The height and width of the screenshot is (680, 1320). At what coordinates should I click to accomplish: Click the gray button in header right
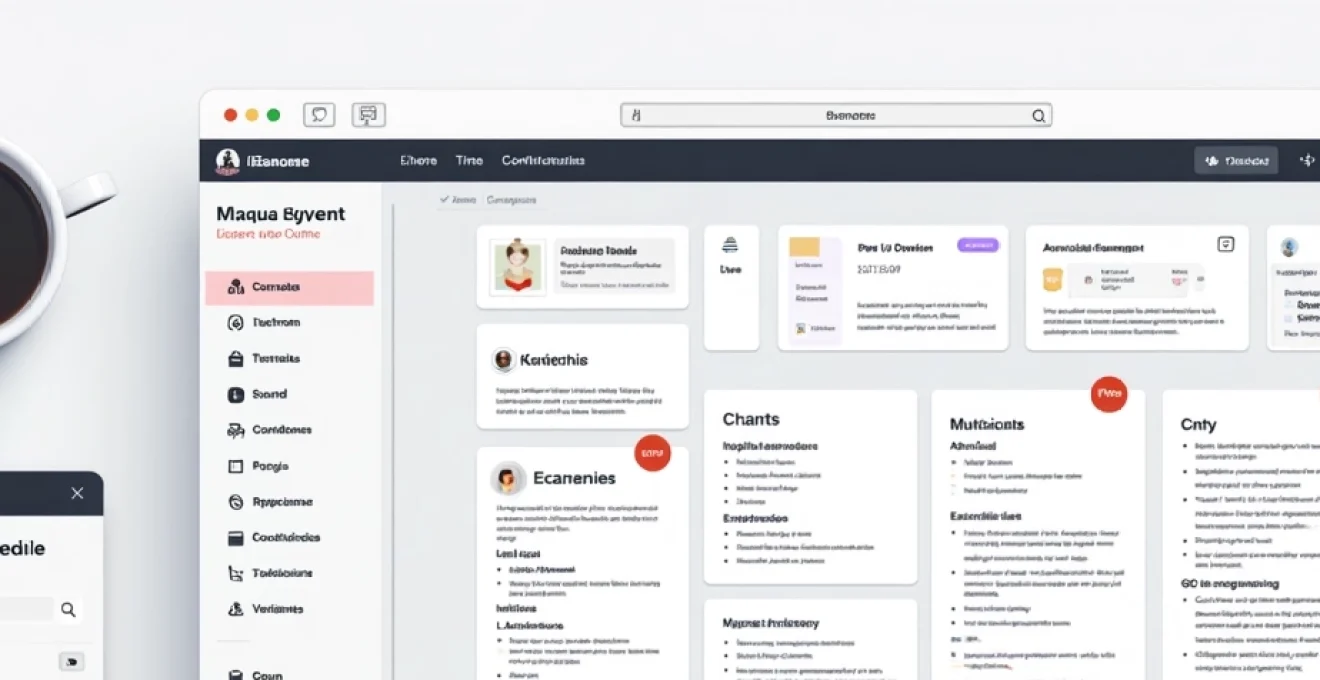(1236, 160)
